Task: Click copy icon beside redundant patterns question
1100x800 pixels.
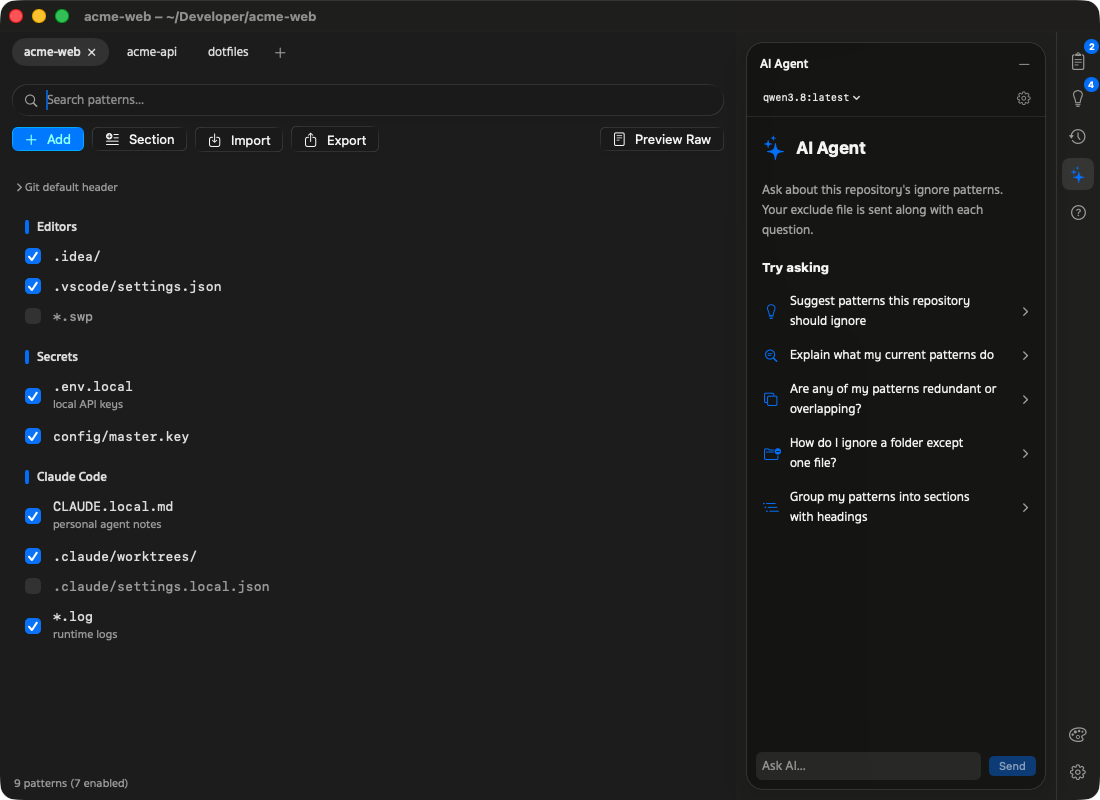Action: [770, 399]
